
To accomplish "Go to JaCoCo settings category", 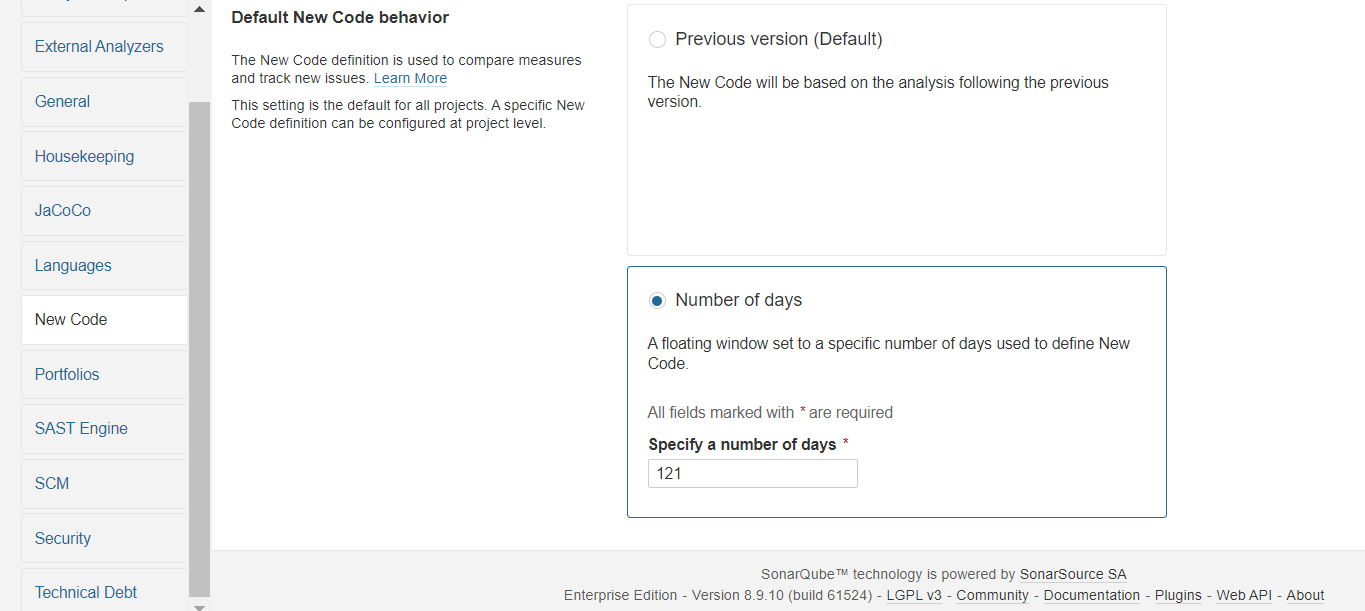I will 63,211.
